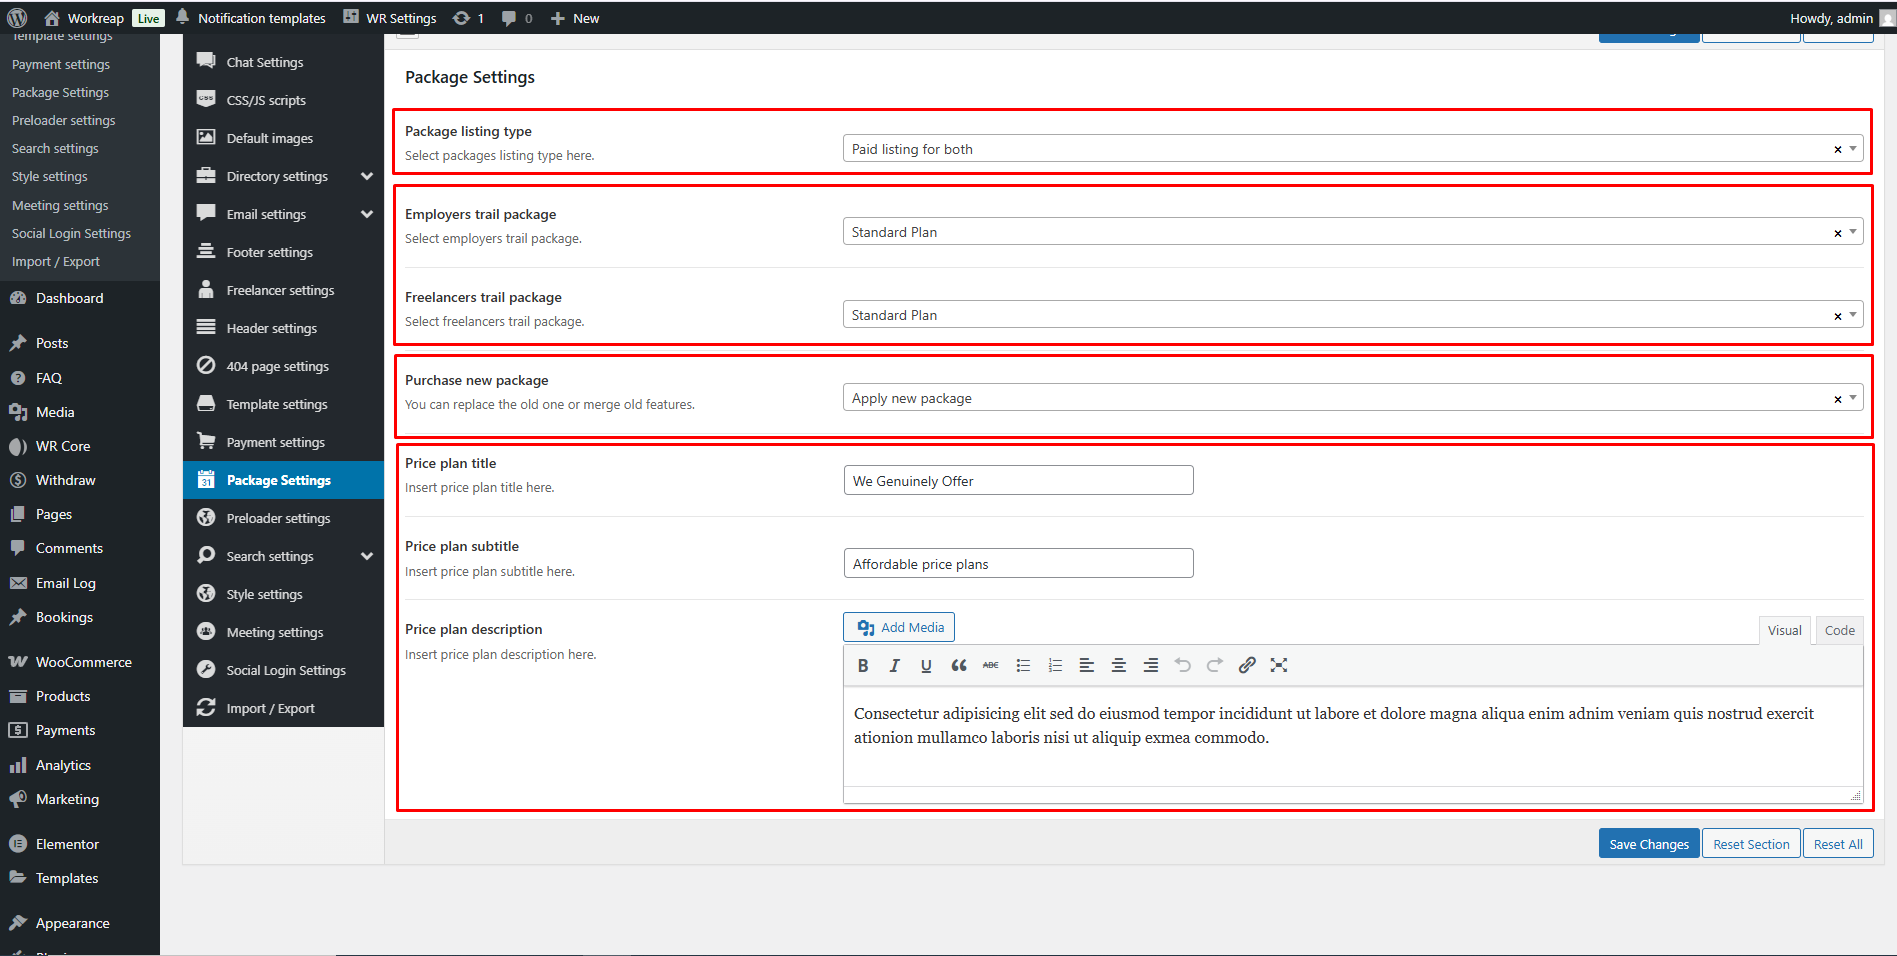The image size is (1897, 956).
Task: Click the Price plan title field
Action: pos(1018,481)
